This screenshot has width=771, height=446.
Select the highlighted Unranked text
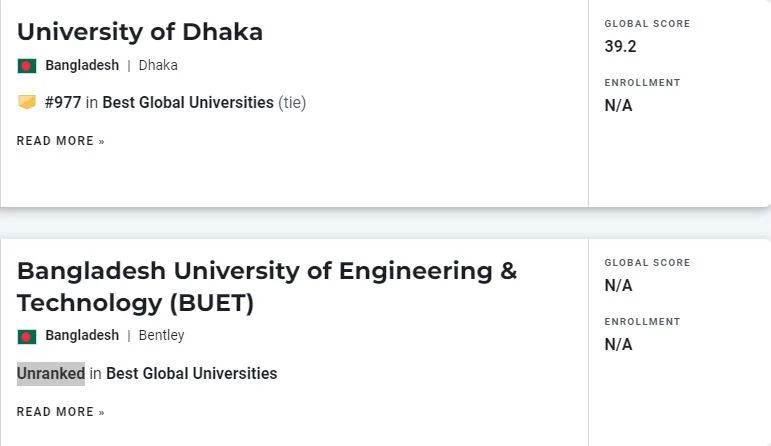click(51, 374)
